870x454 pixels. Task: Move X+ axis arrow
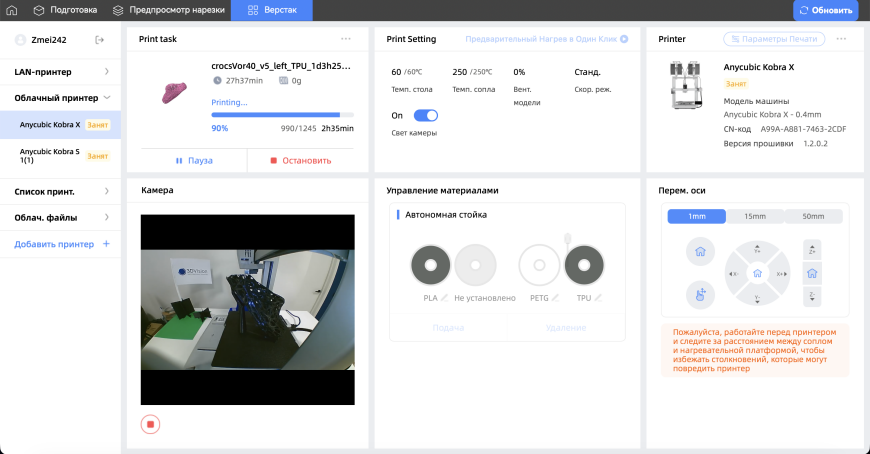(782, 274)
